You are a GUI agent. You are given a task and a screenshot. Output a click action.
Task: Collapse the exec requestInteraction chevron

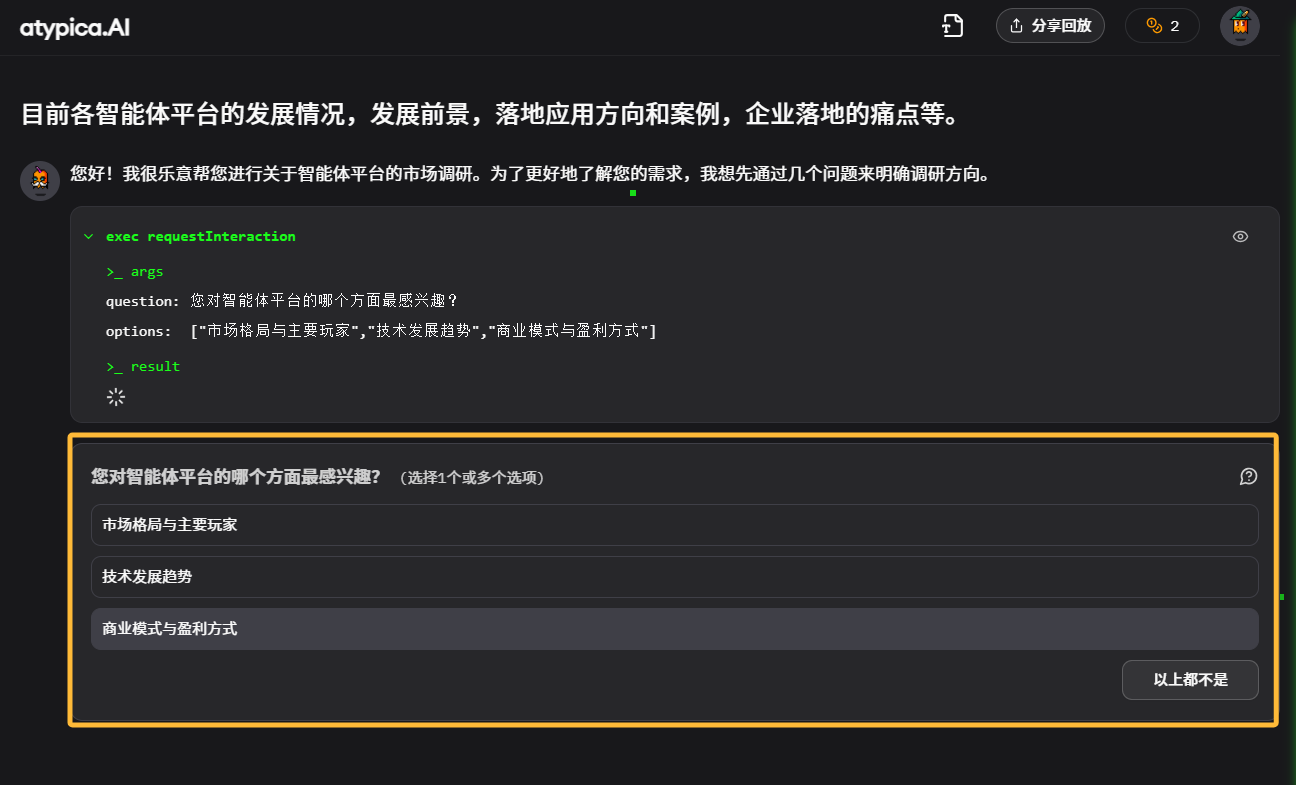[88, 237]
